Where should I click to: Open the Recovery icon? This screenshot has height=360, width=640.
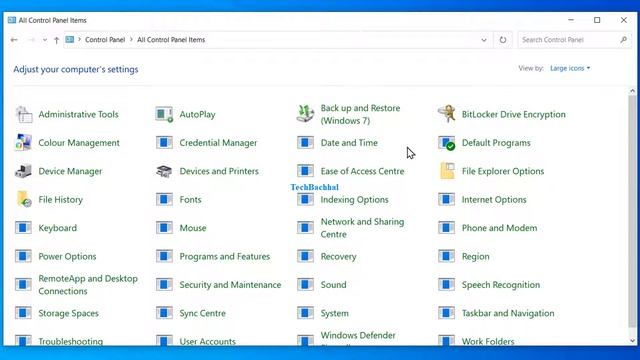(x=305, y=256)
